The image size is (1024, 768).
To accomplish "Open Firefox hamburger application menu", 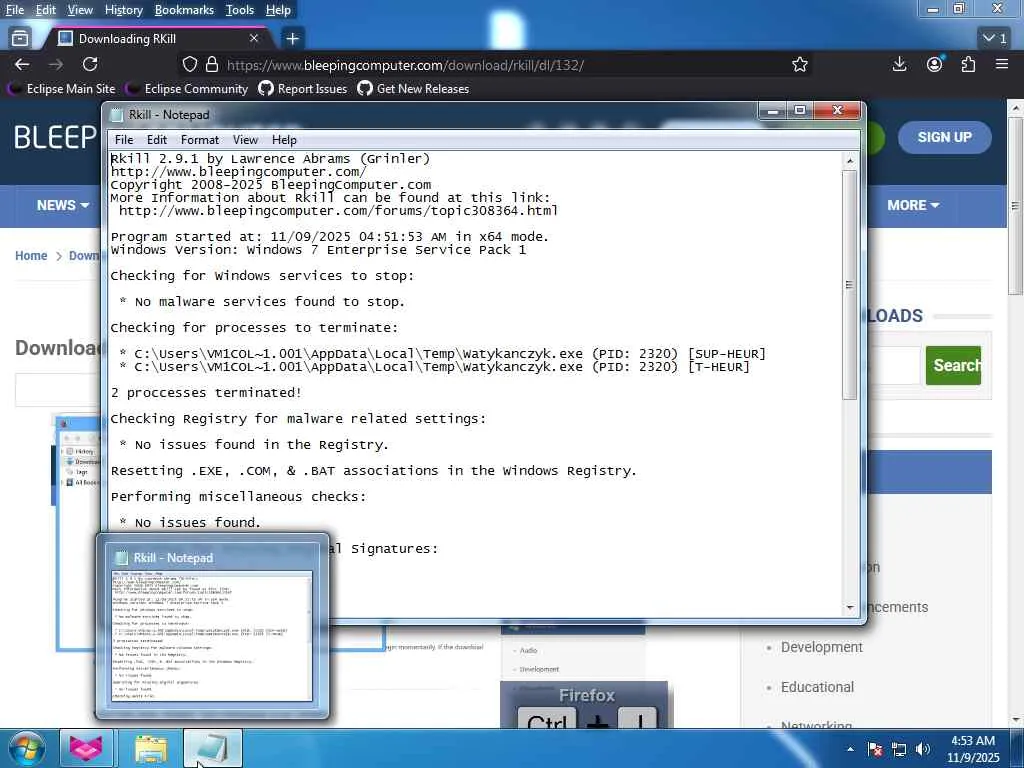I will [x=1002, y=64].
